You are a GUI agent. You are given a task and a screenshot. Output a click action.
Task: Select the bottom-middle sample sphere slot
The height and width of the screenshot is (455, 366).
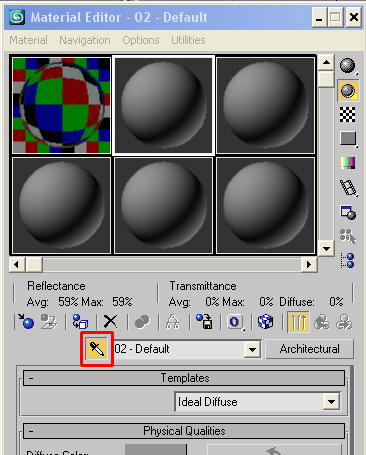tap(163, 206)
